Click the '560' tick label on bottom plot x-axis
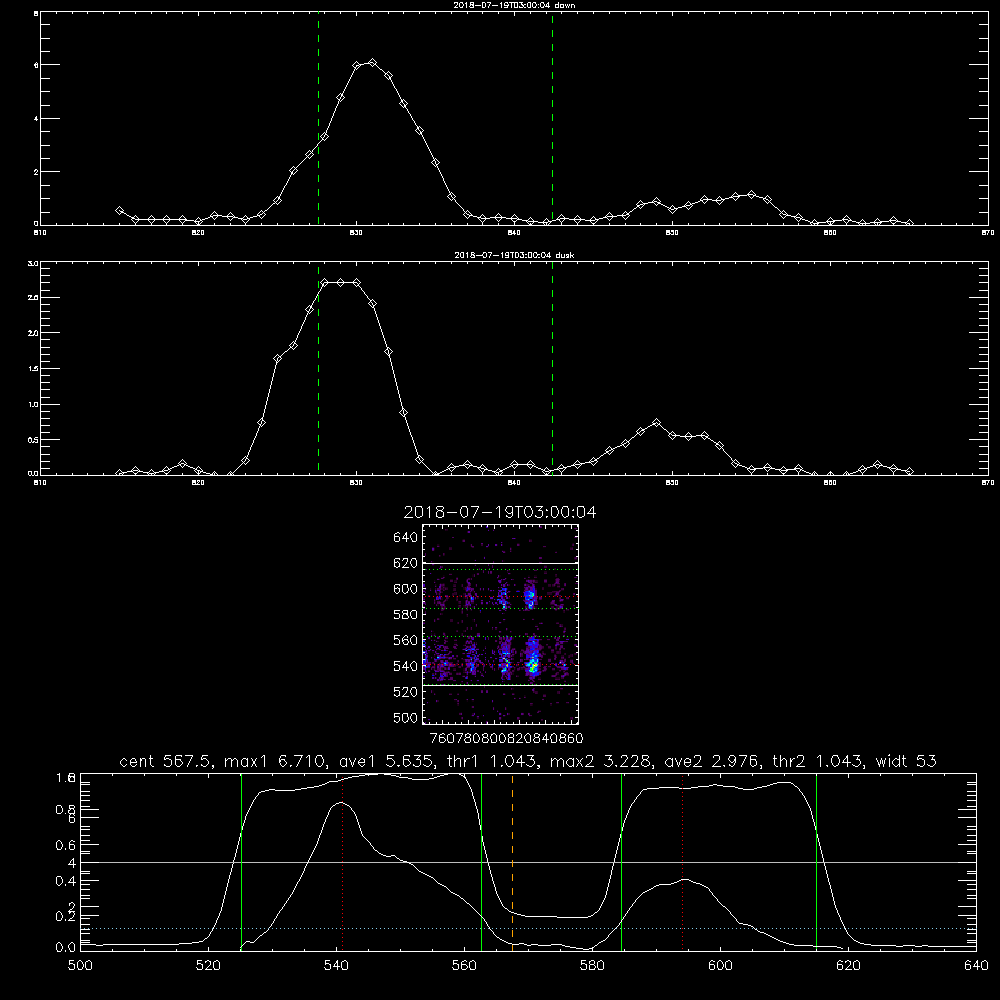 click(464, 966)
